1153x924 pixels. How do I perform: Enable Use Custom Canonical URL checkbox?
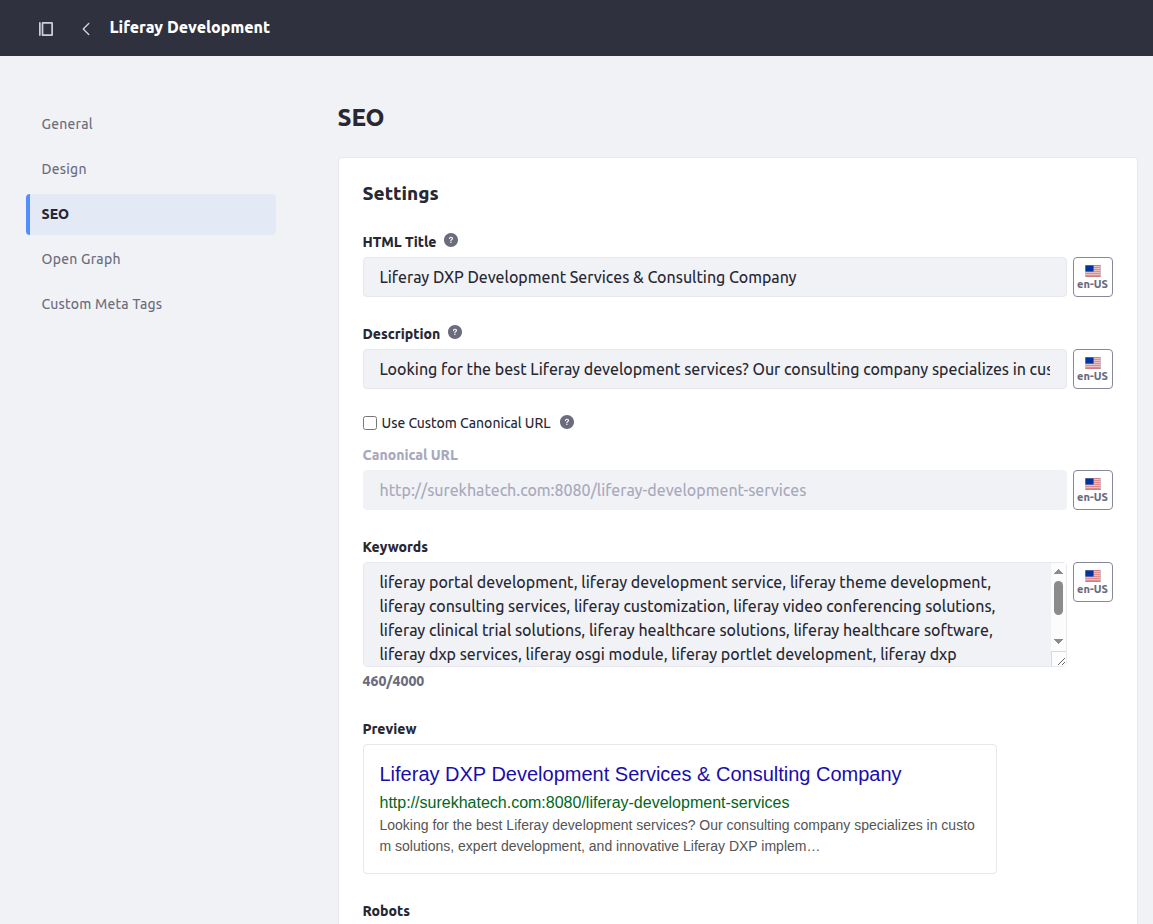(x=370, y=423)
